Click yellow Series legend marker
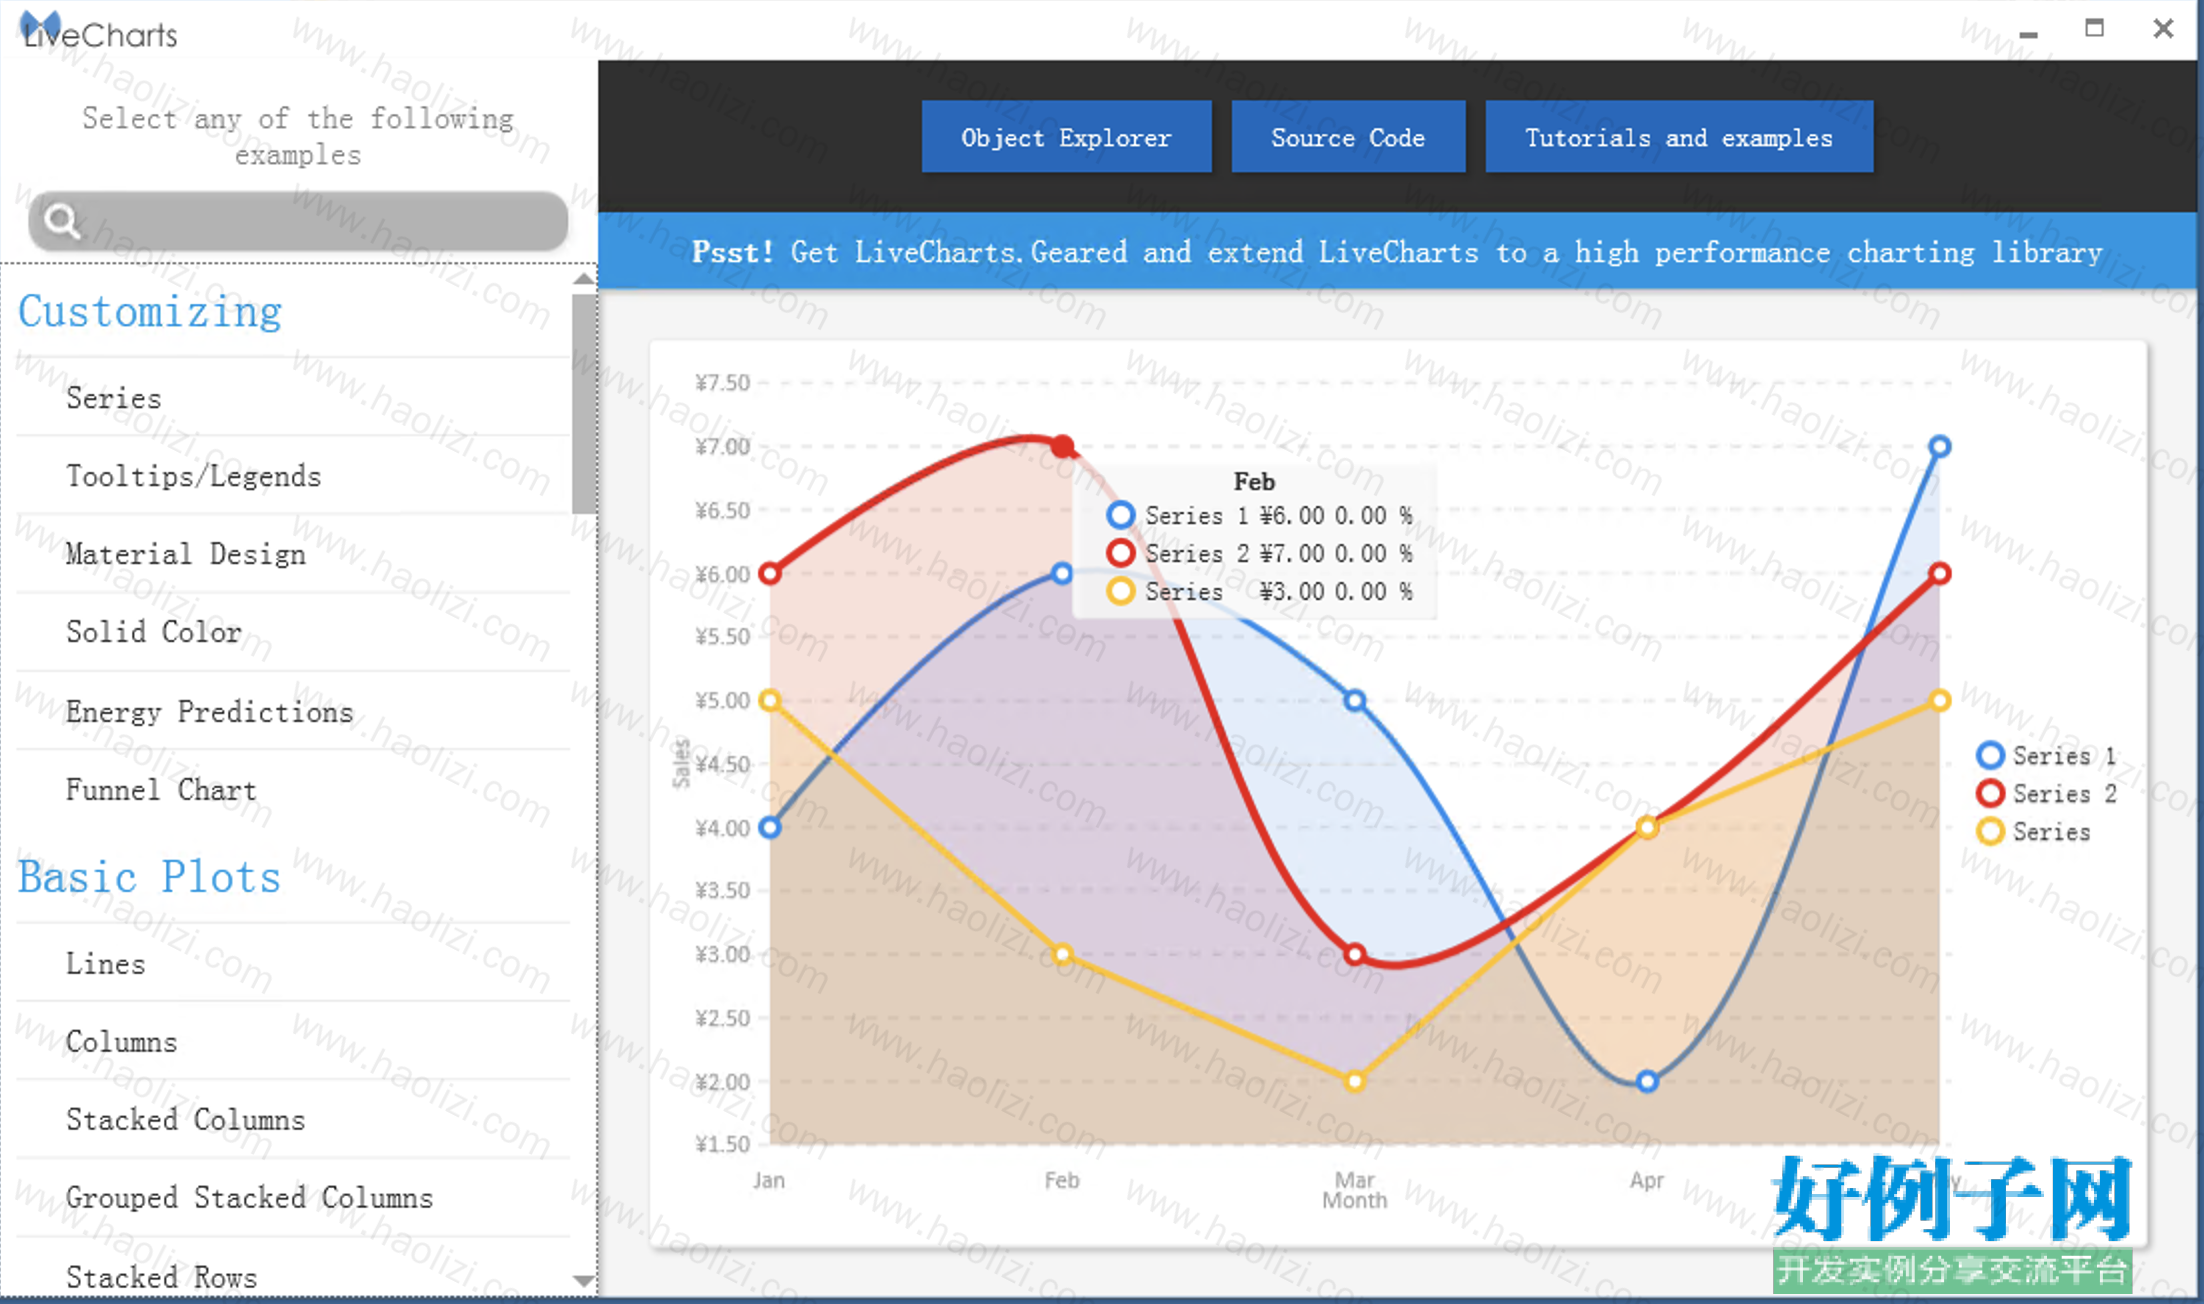Image resolution: width=2204 pixels, height=1304 pixels. (x=1990, y=832)
